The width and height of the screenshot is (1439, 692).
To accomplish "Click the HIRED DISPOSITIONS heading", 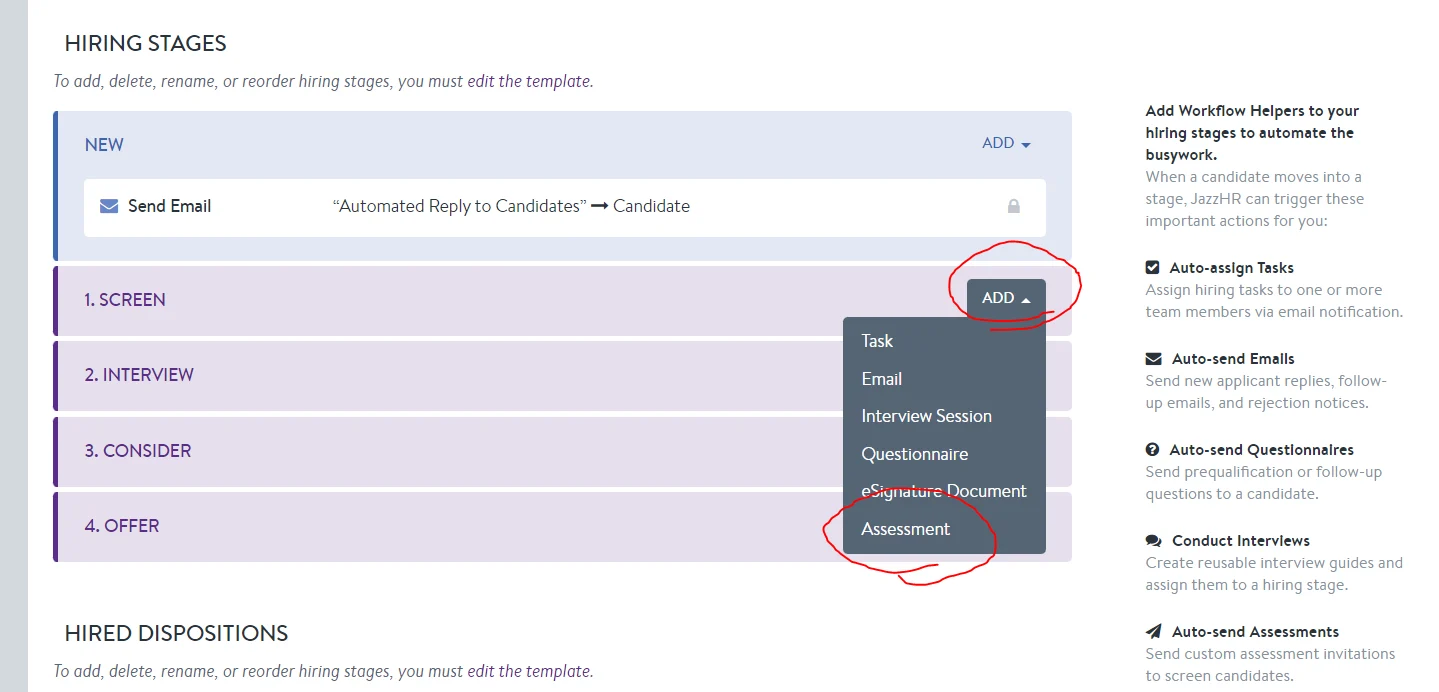I will tap(177, 634).
